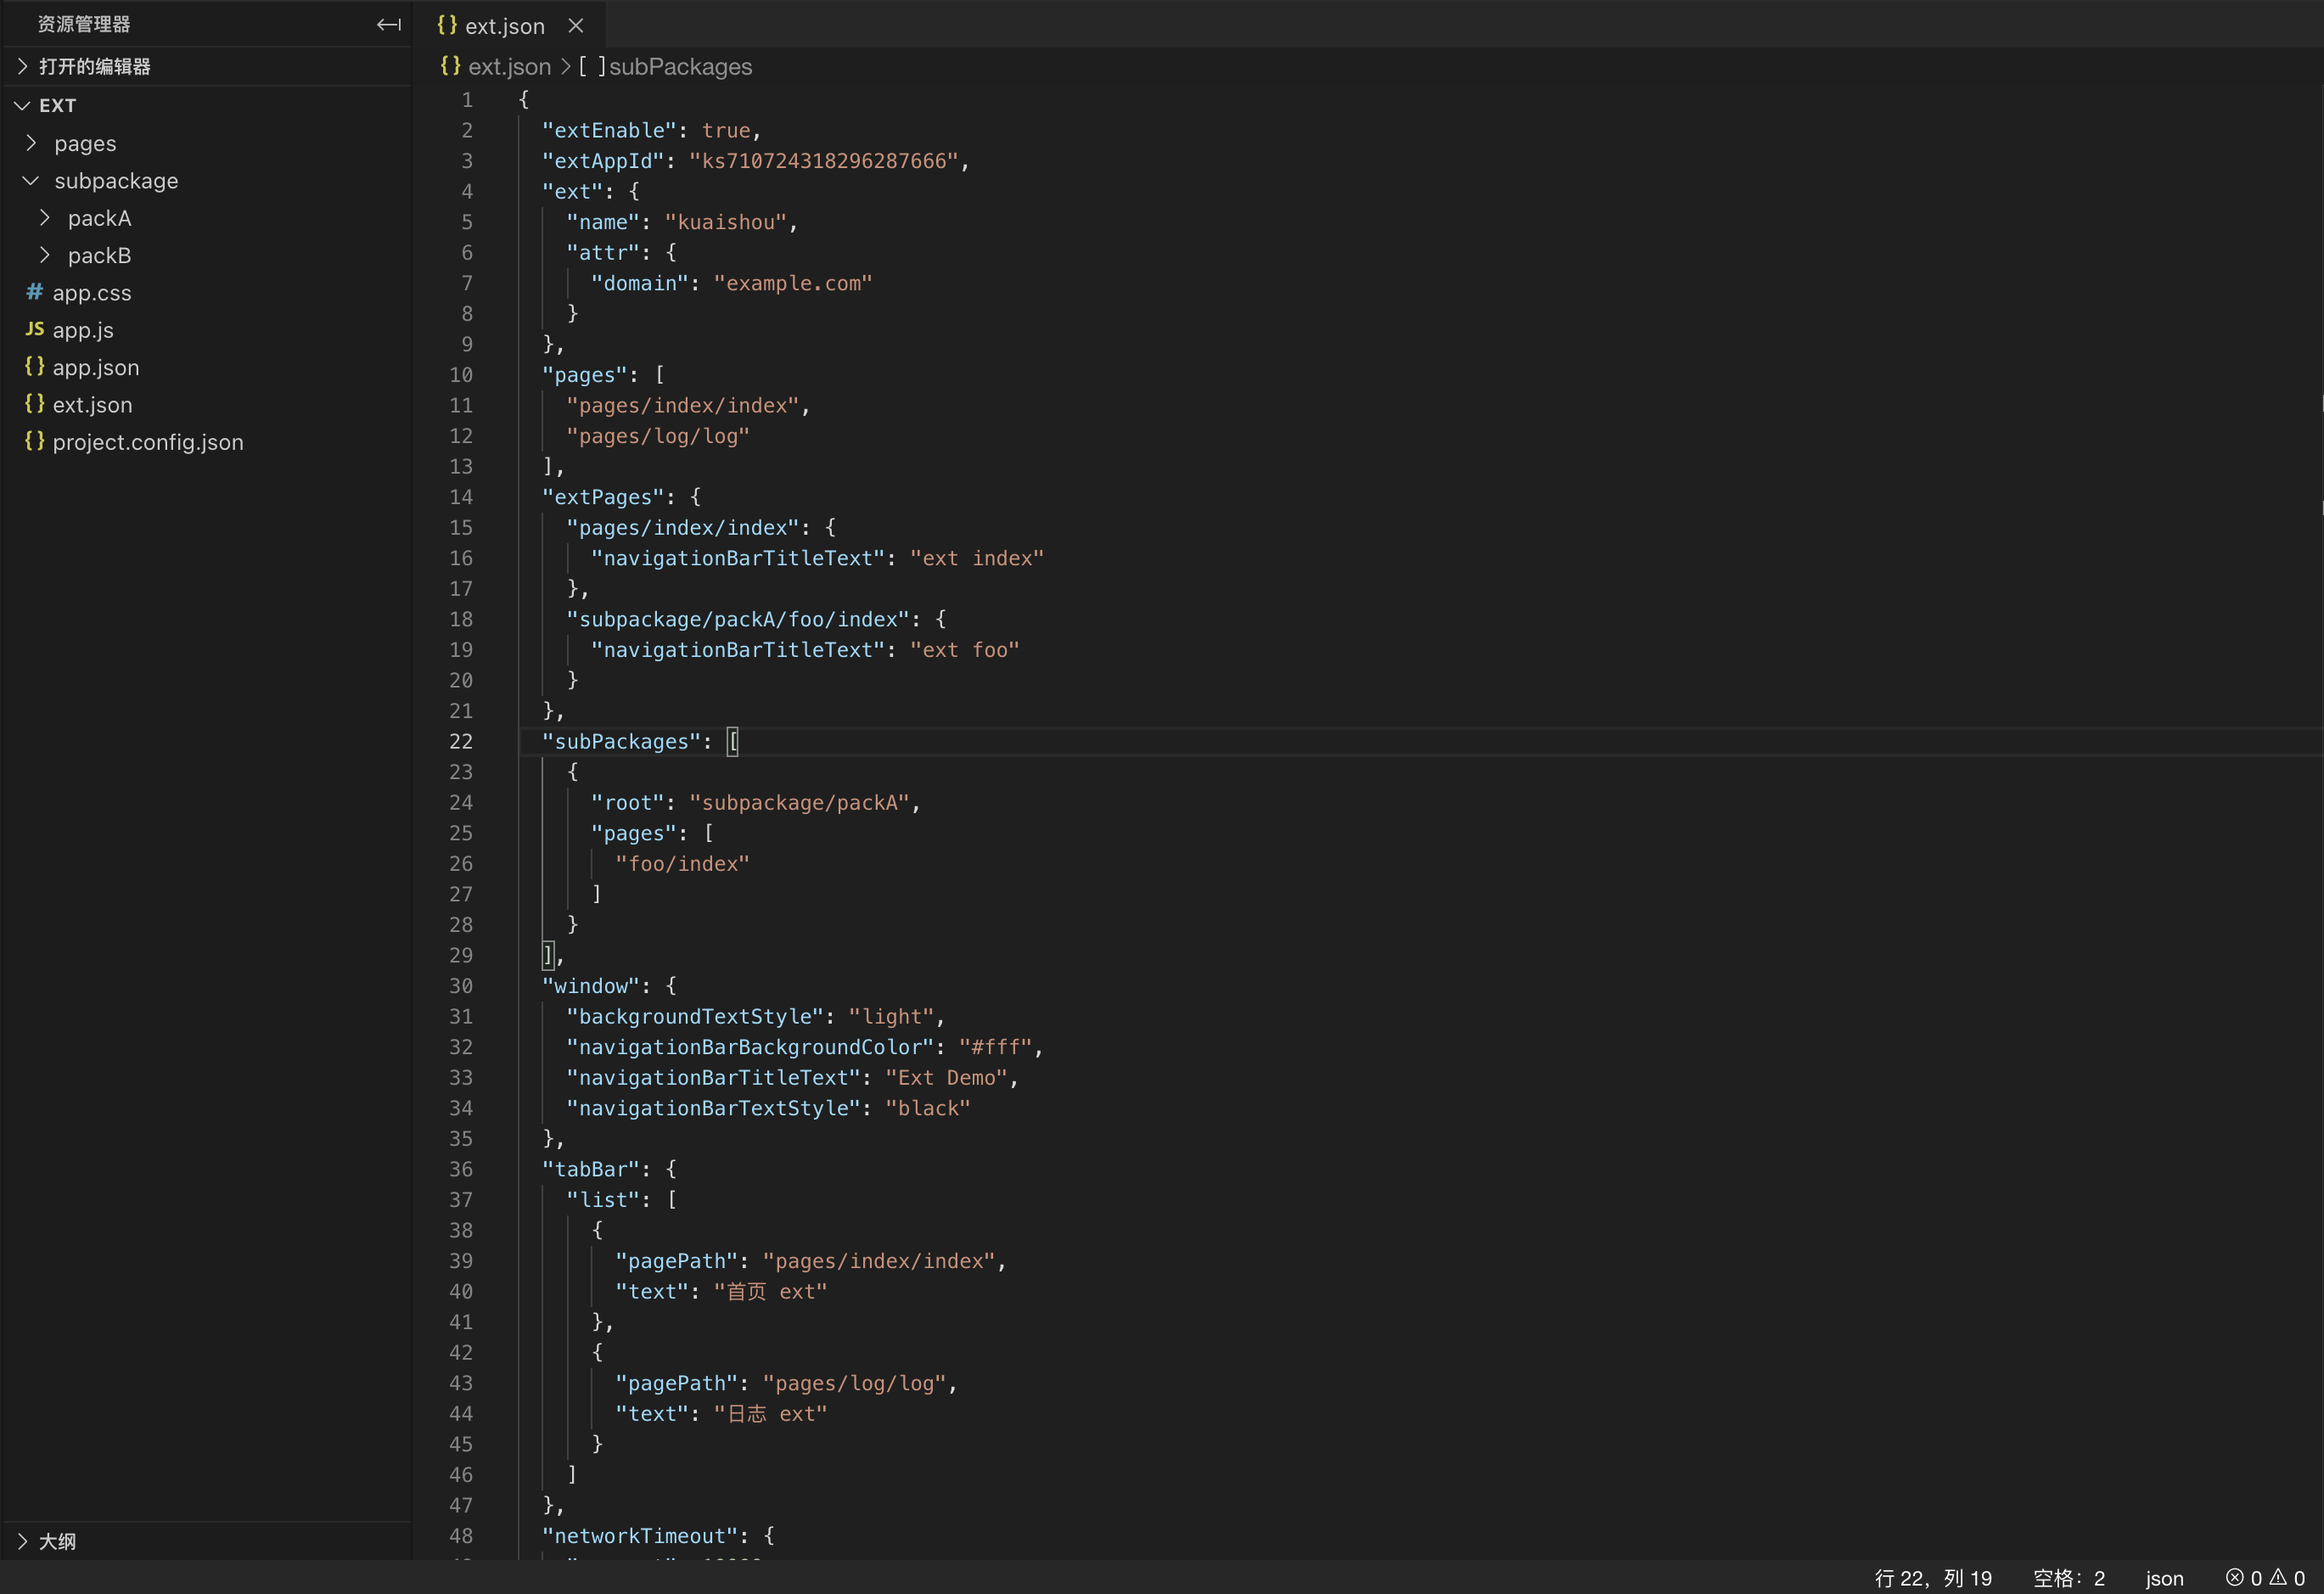The width and height of the screenshot is (2324, 1594).
Task: Click subPackages in the breadcrumb
Action: click(680, 66)
